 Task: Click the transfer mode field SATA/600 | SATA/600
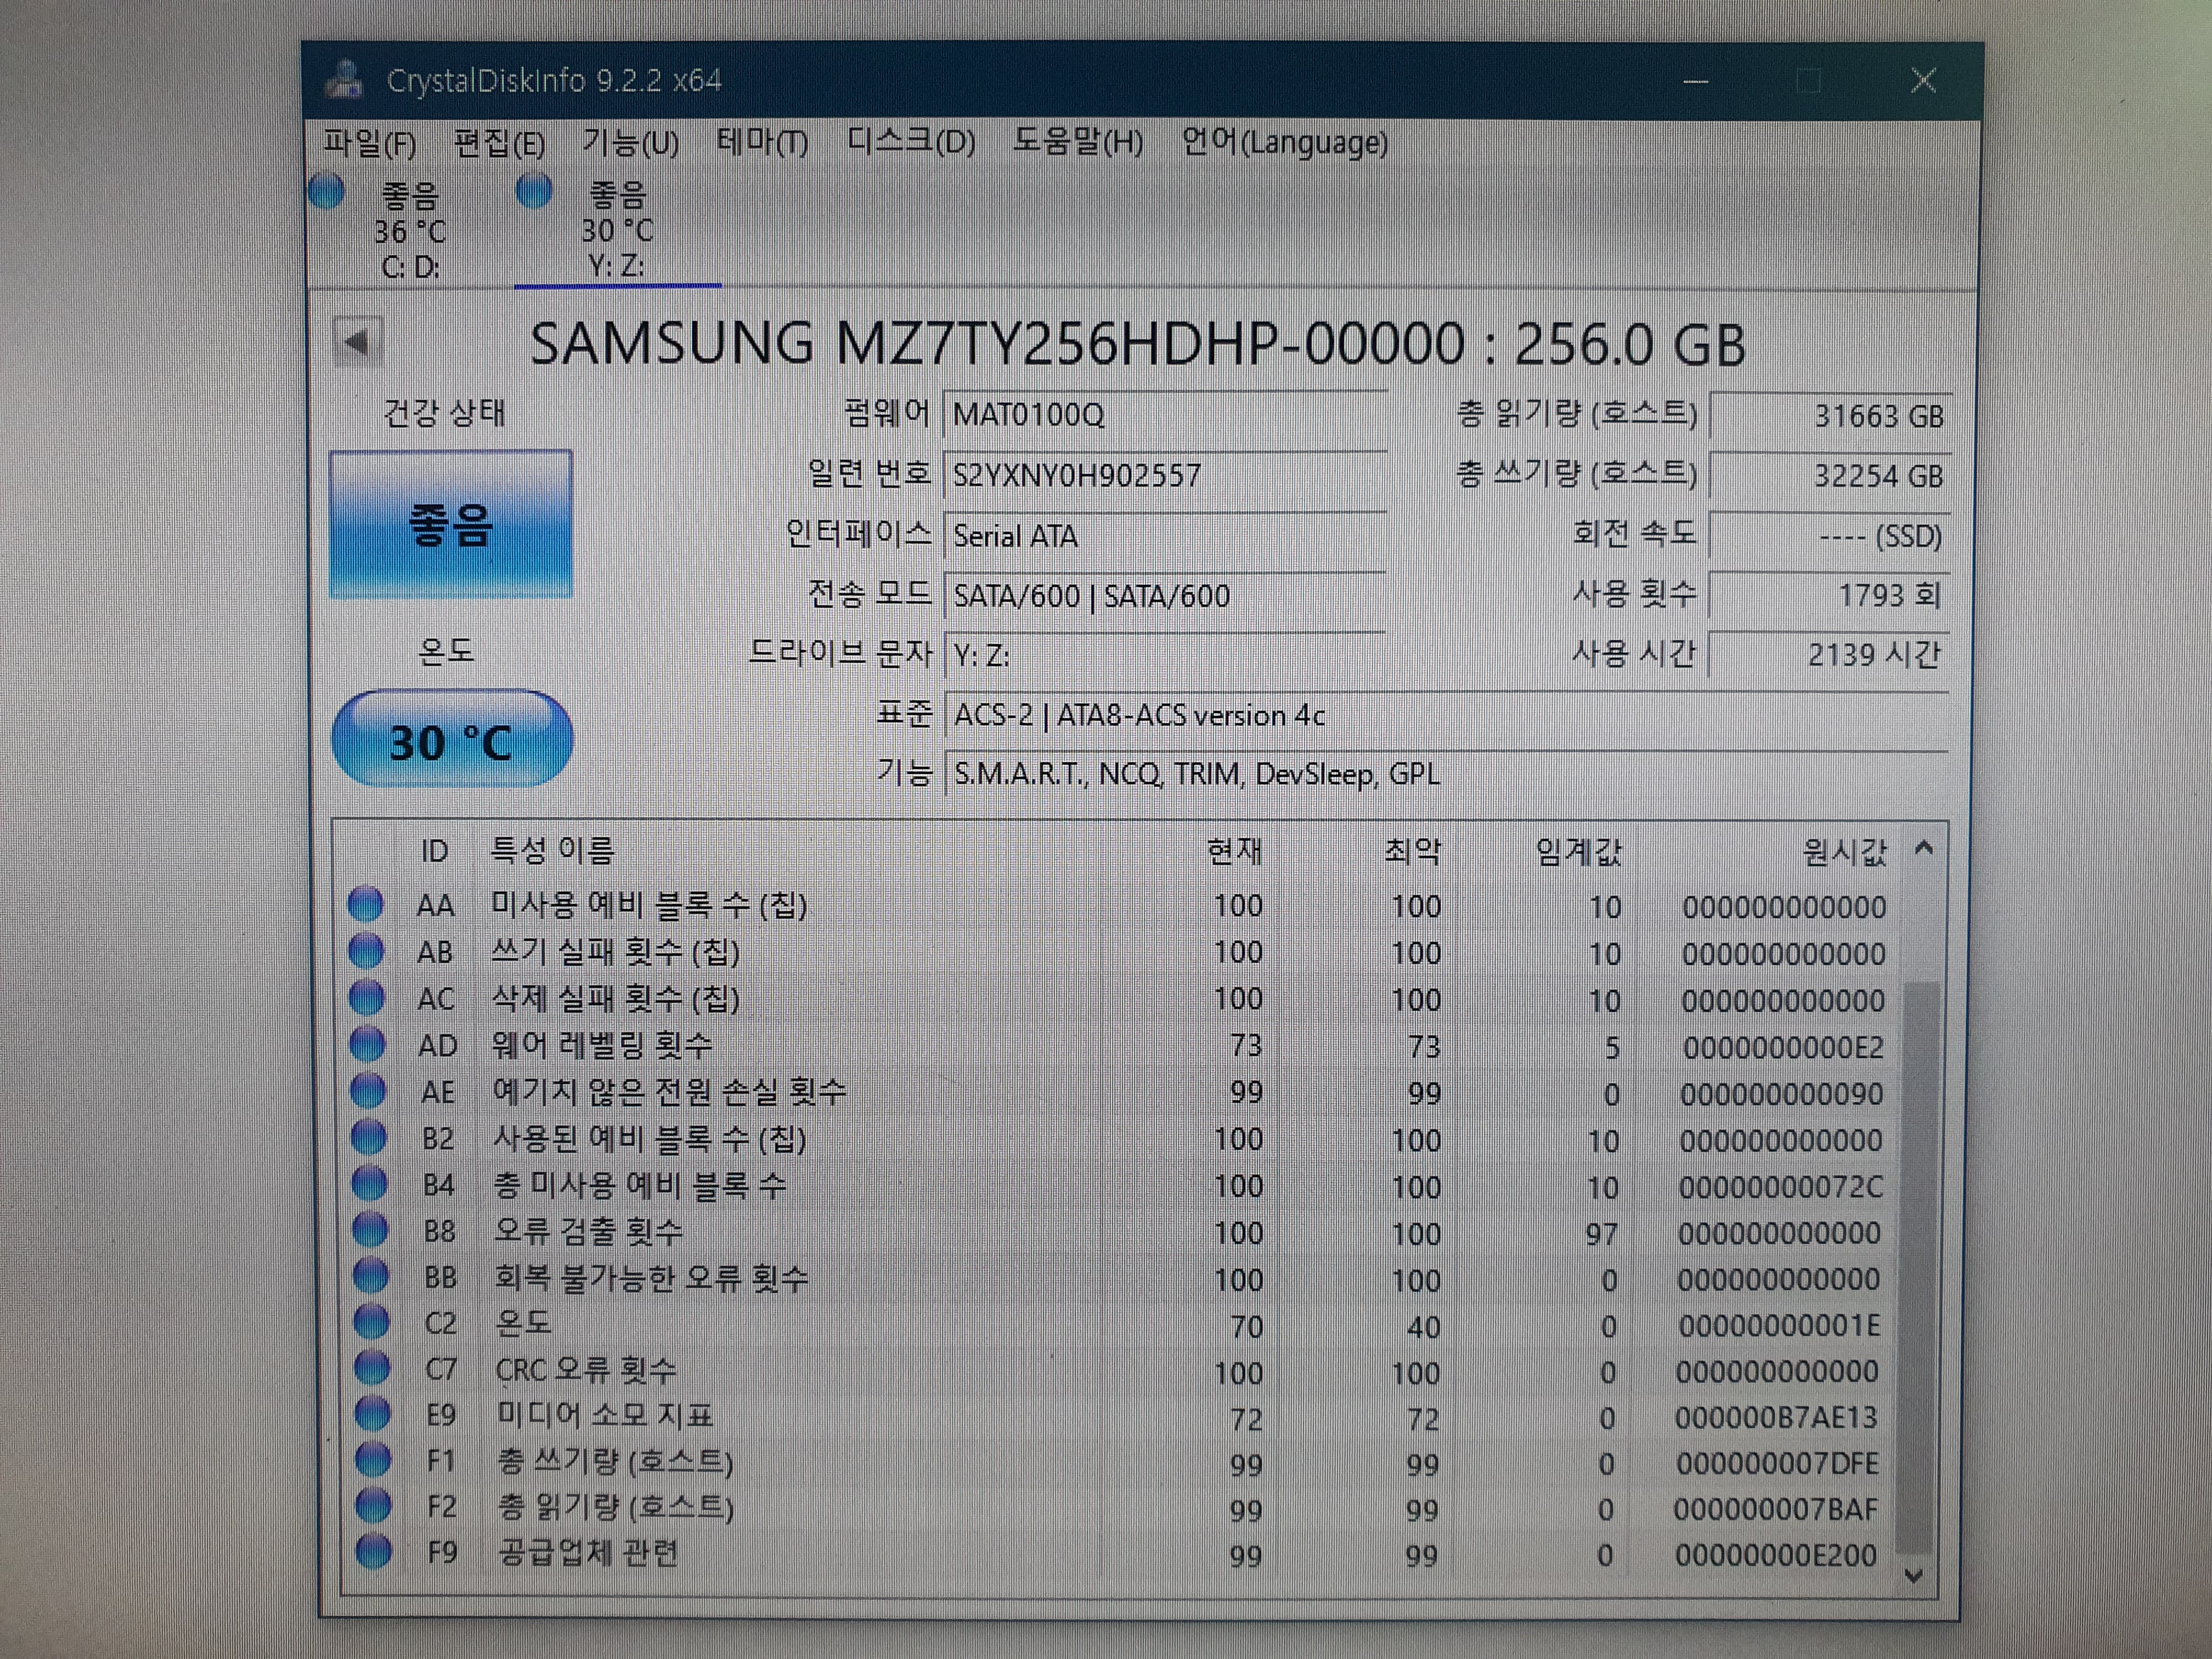pyautogui.click(x=1164, y=596)
